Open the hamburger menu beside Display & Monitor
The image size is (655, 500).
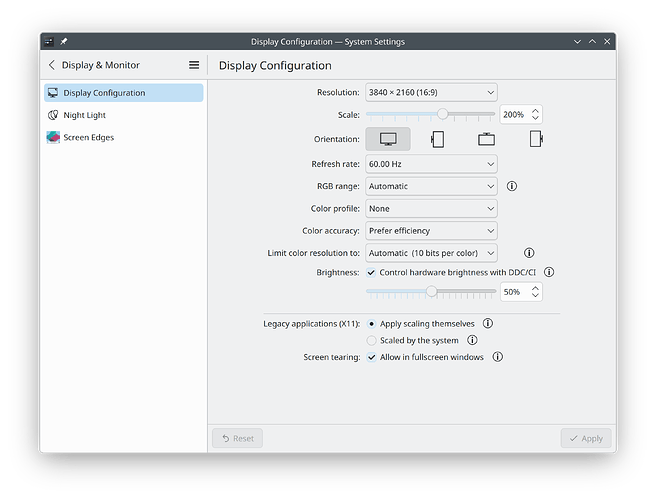194,65
